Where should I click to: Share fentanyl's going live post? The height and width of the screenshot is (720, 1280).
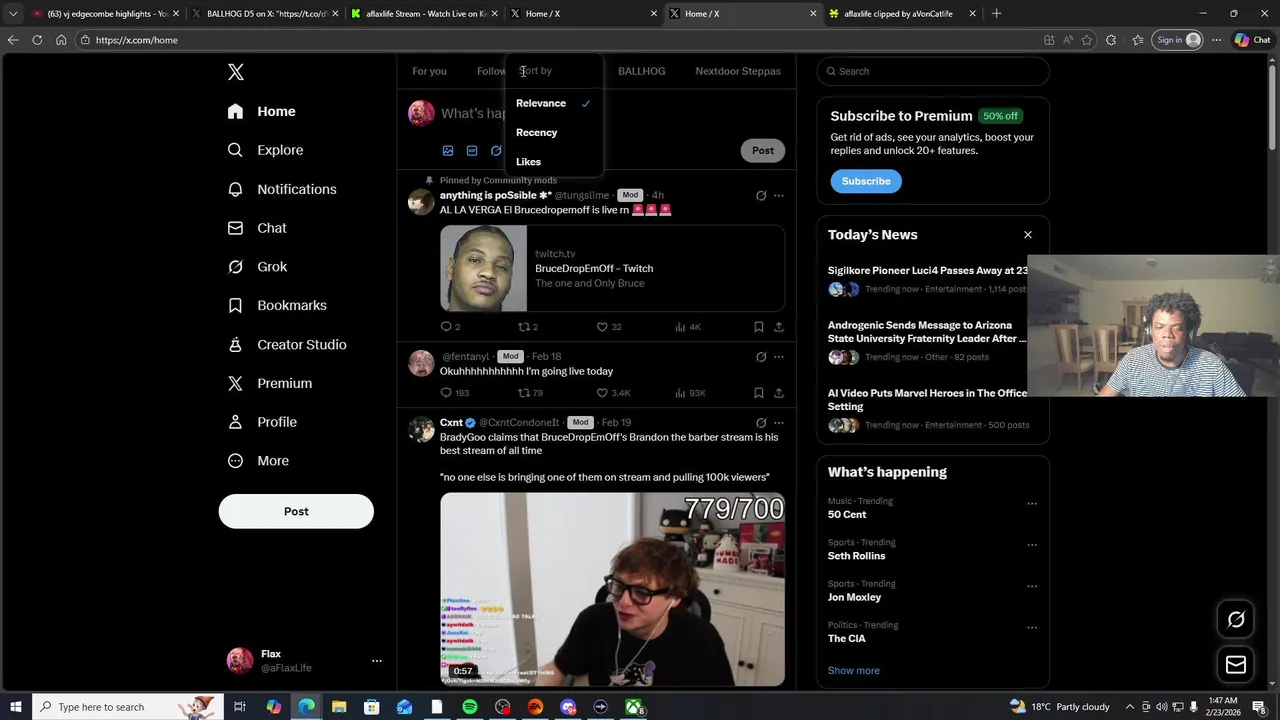tap(779, 393)
